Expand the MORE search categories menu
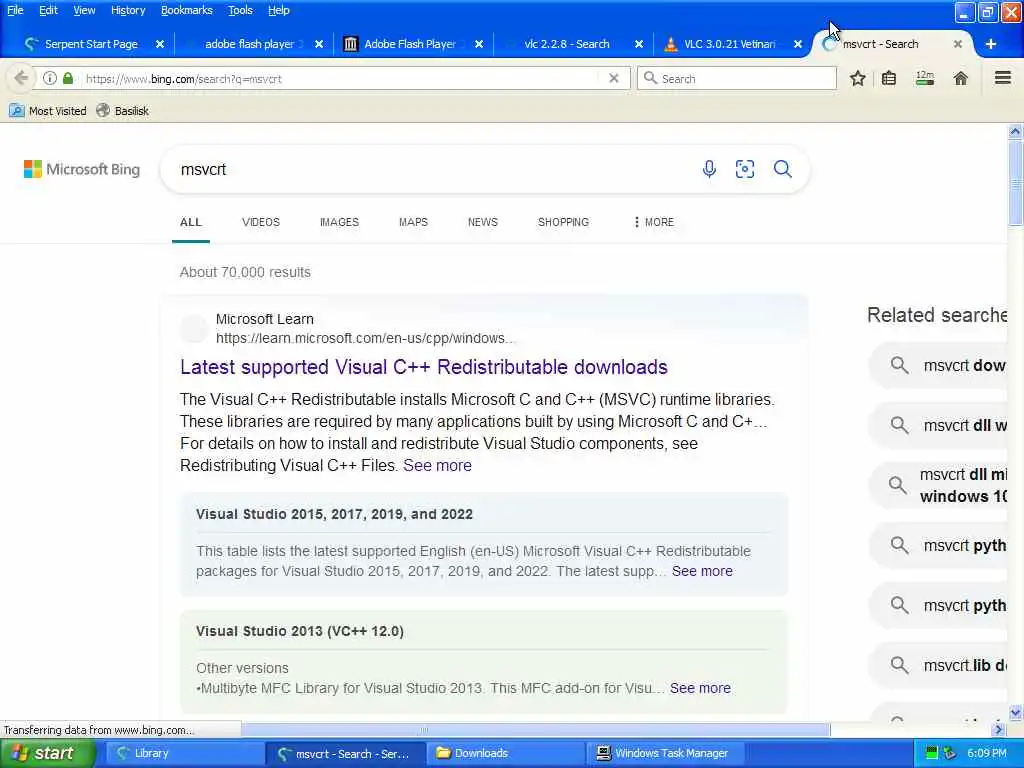 point(653,222)
